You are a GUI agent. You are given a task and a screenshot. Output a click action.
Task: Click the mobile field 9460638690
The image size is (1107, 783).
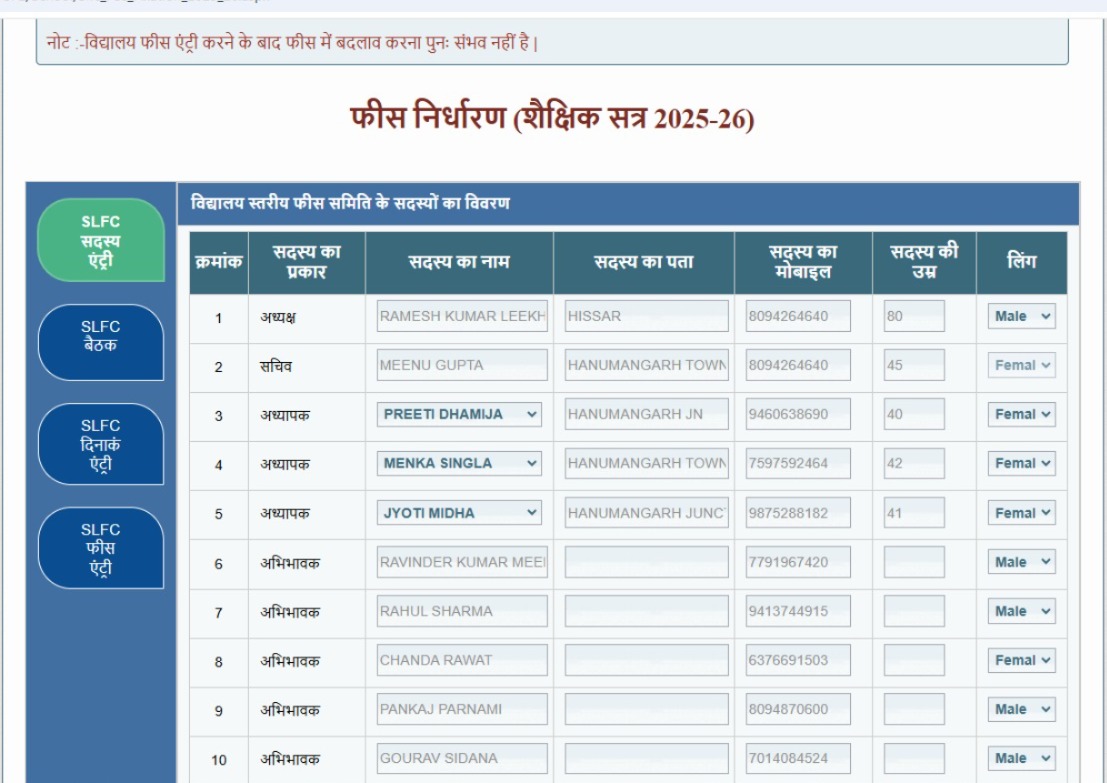[x=798, y=414]
